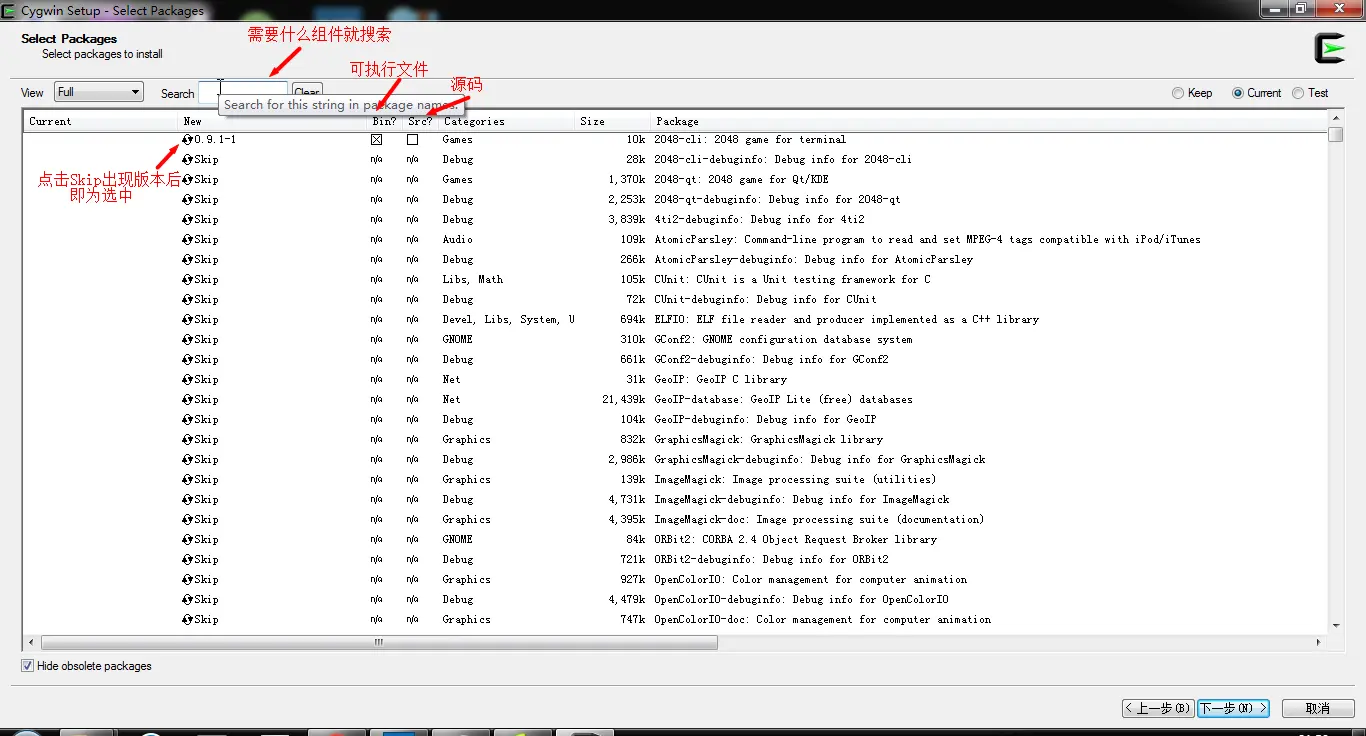
Task: Click the cycle icon in ORBit2-debuginfo row
Action: point(187,559)
